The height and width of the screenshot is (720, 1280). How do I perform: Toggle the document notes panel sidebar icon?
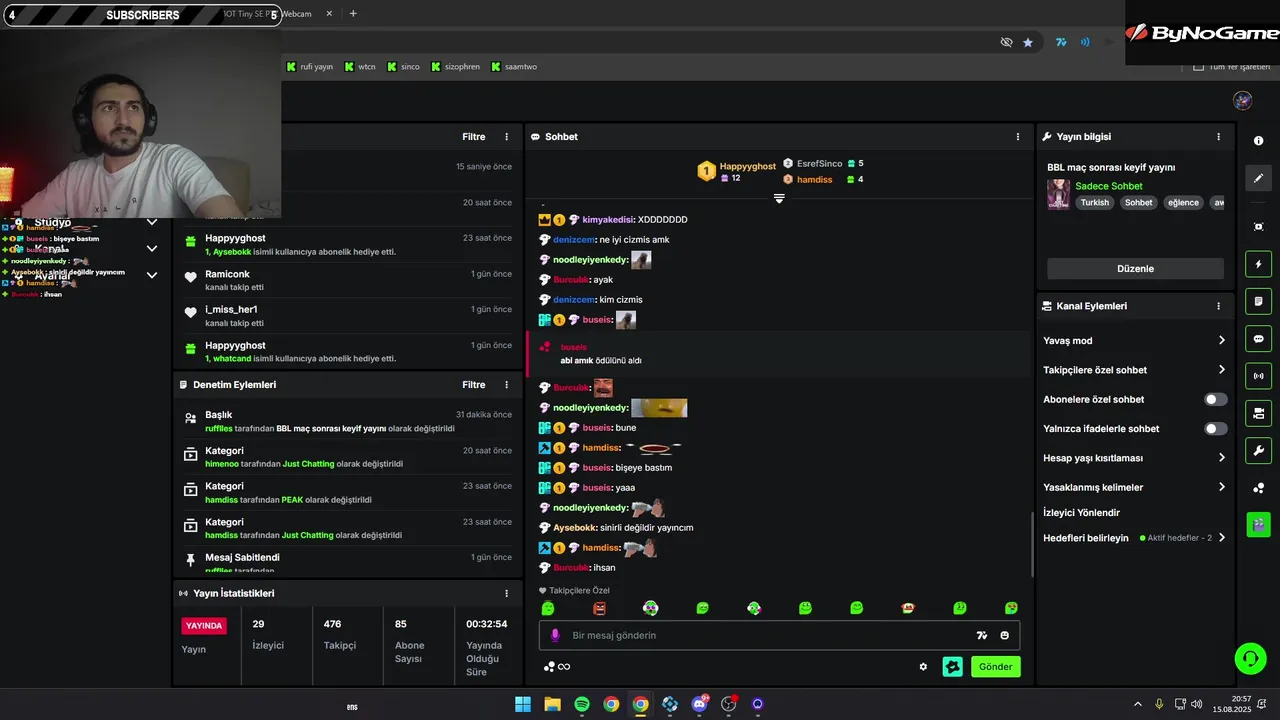1258,301
